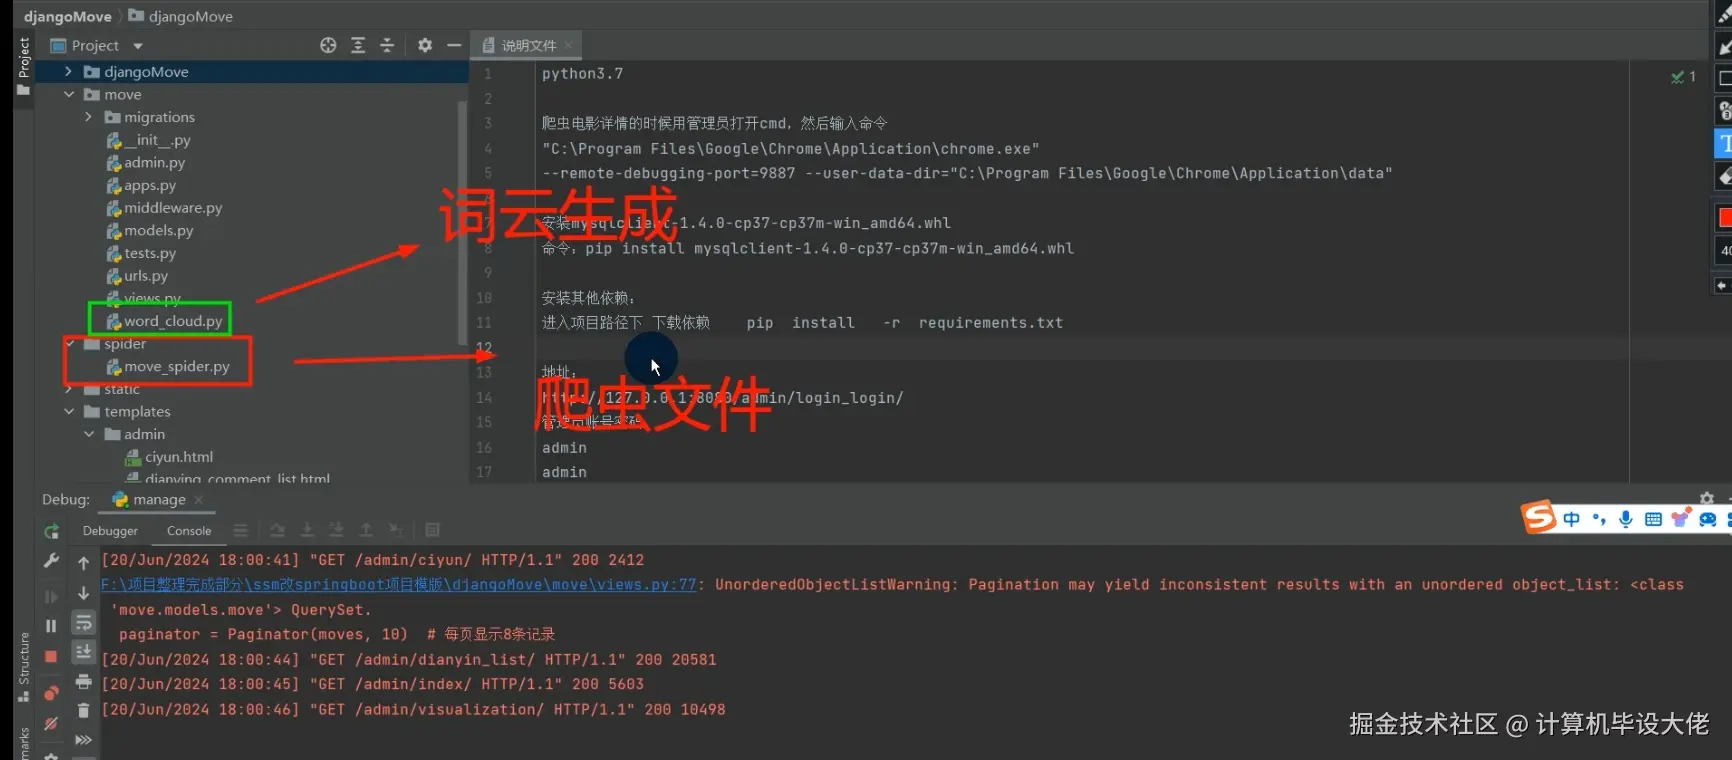
Task: Close the manage debug tab
Action: tap(198, 499)
